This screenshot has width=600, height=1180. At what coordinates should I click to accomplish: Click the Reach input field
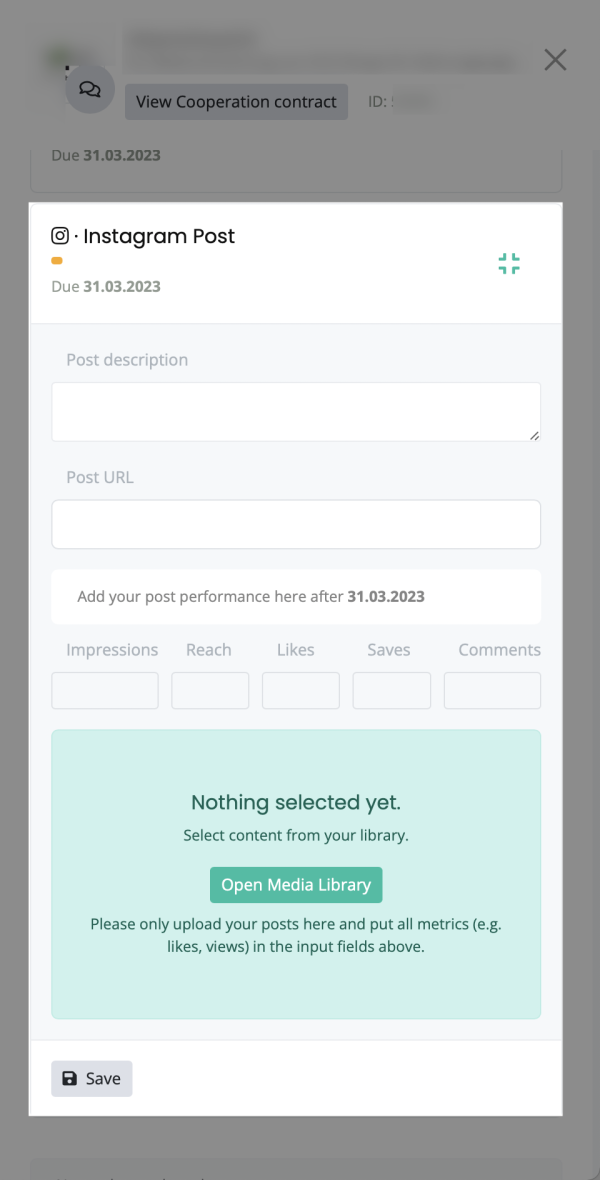click(210, 690)
